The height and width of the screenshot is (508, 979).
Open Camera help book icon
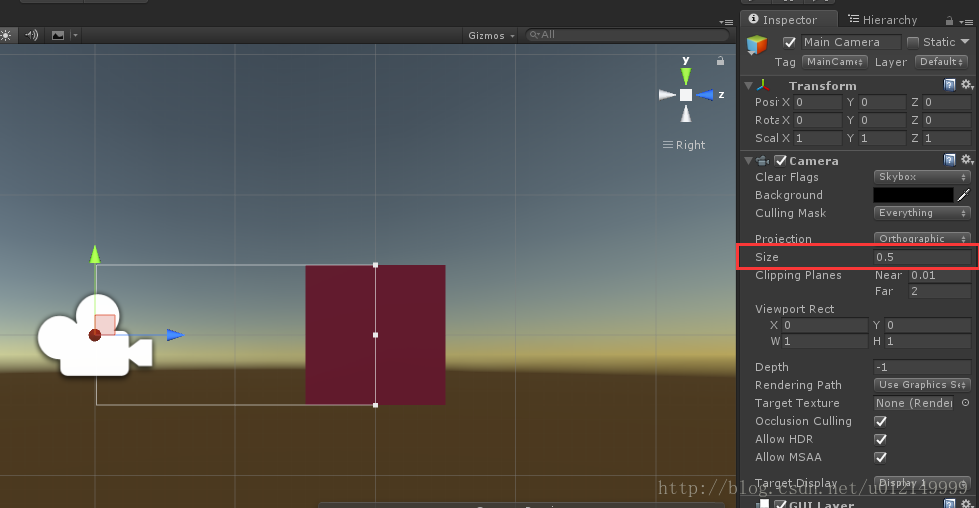pyautogui.click(x=949, y=160)
